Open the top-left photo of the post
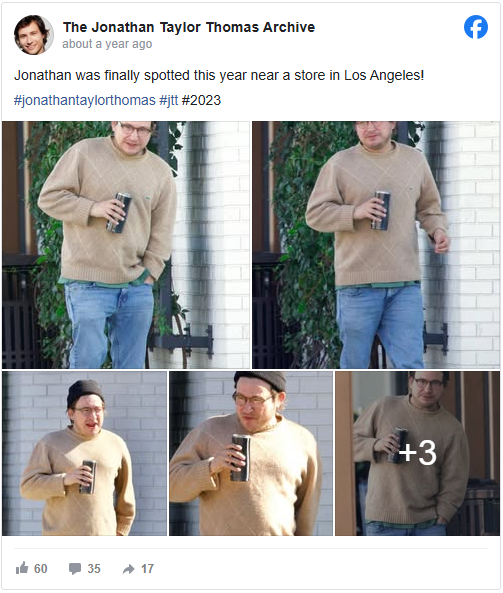The height and width of the screenshot is (593, 503). click(x=126, y=245)
